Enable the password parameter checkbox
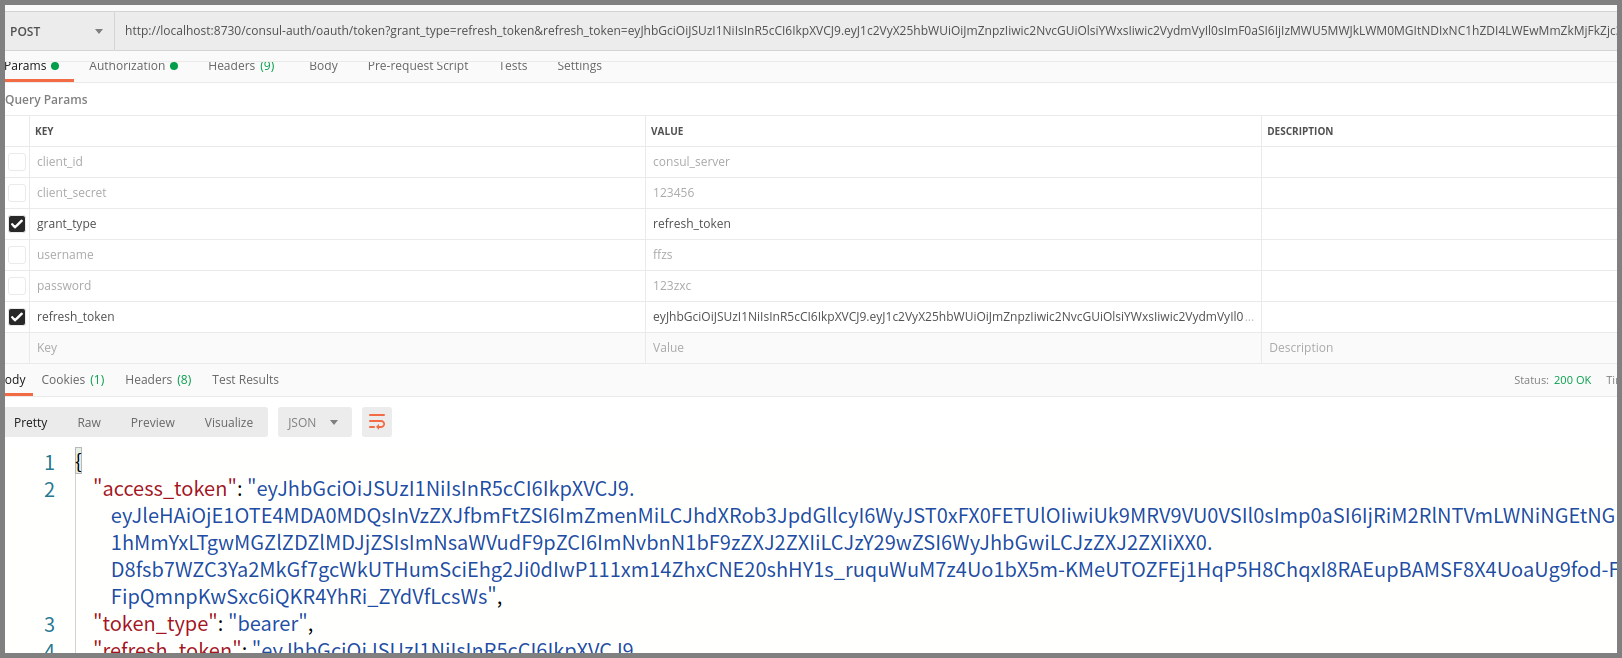The image size is (1622, 658). 17,286
